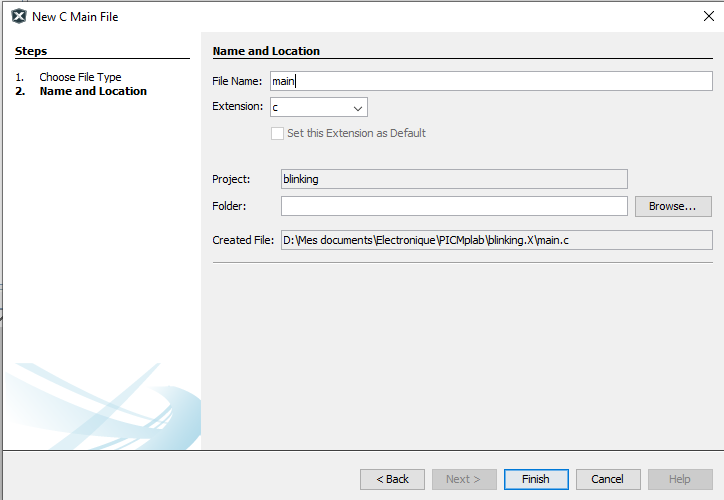The image size is (724, 500).
Task: Click the New C Main File title text
Action: (75, 17)
